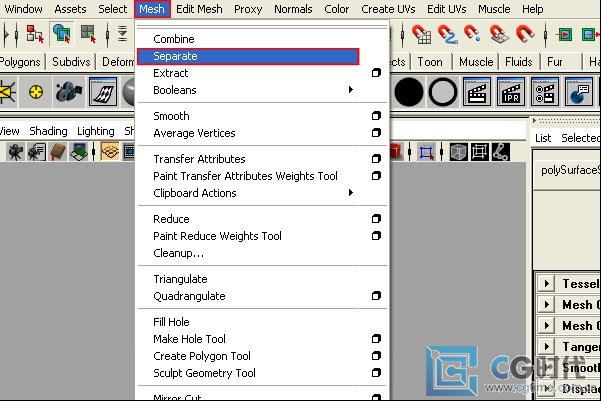Open the Cleanup... dialog entry
Image resolution: width=601 pixels, height=401 pixels.
(179, 253)
